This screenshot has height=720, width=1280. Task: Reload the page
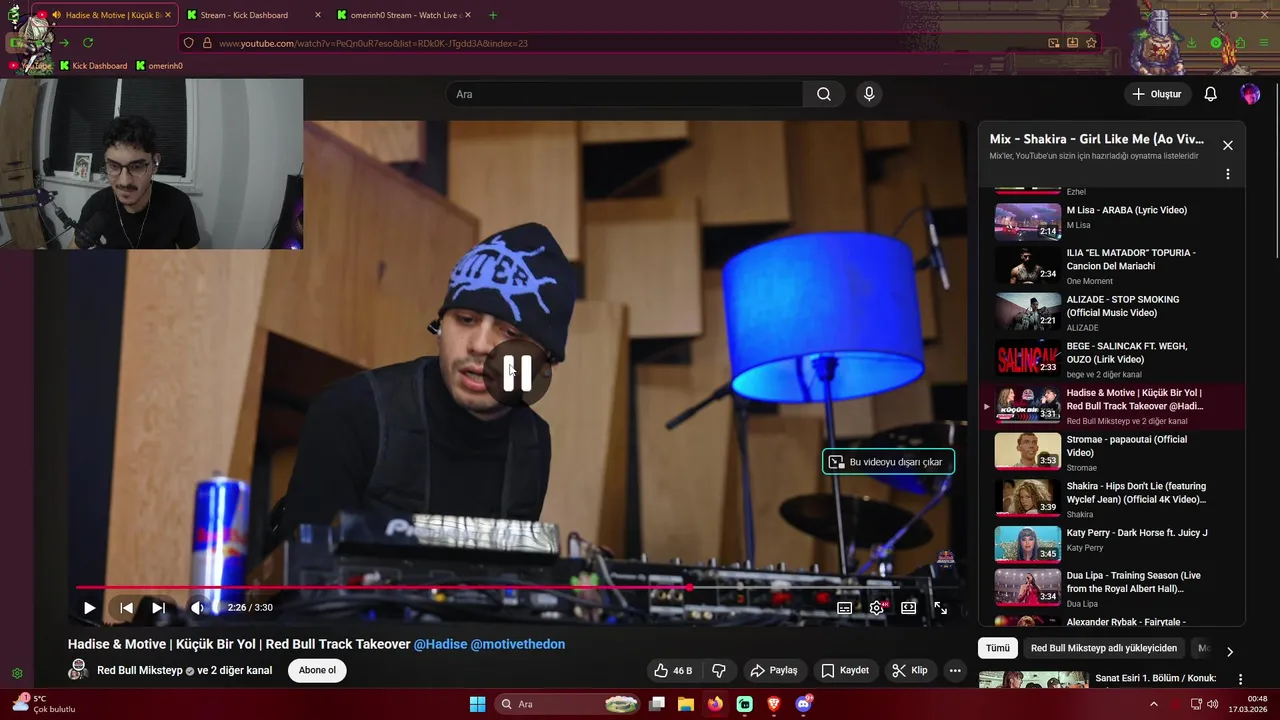(88, 43)
